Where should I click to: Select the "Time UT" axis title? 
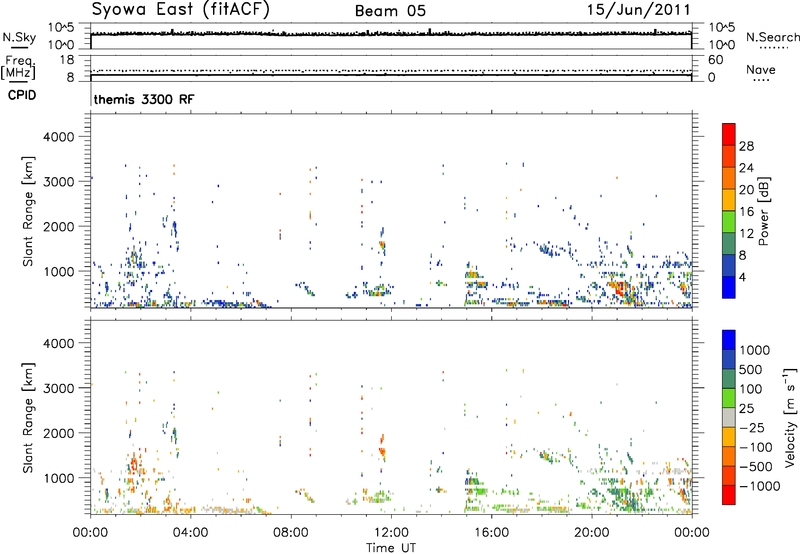pyautogui.click(x=391, y=548)
